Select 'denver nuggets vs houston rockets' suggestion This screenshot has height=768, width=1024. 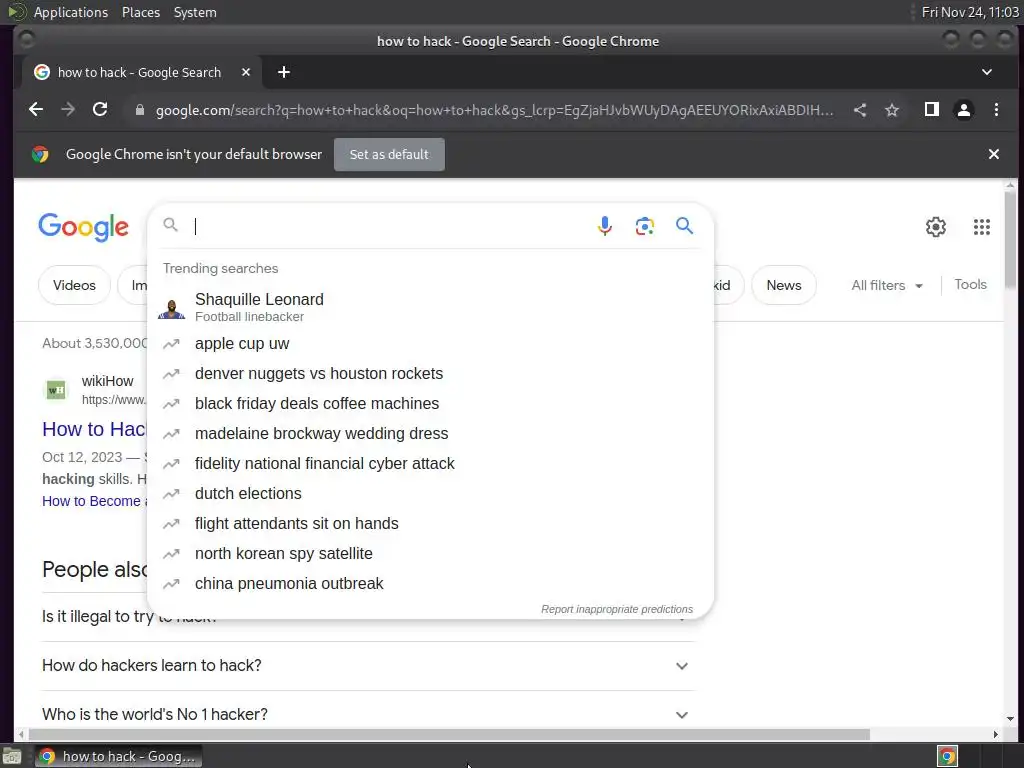[x=430, y=374]
